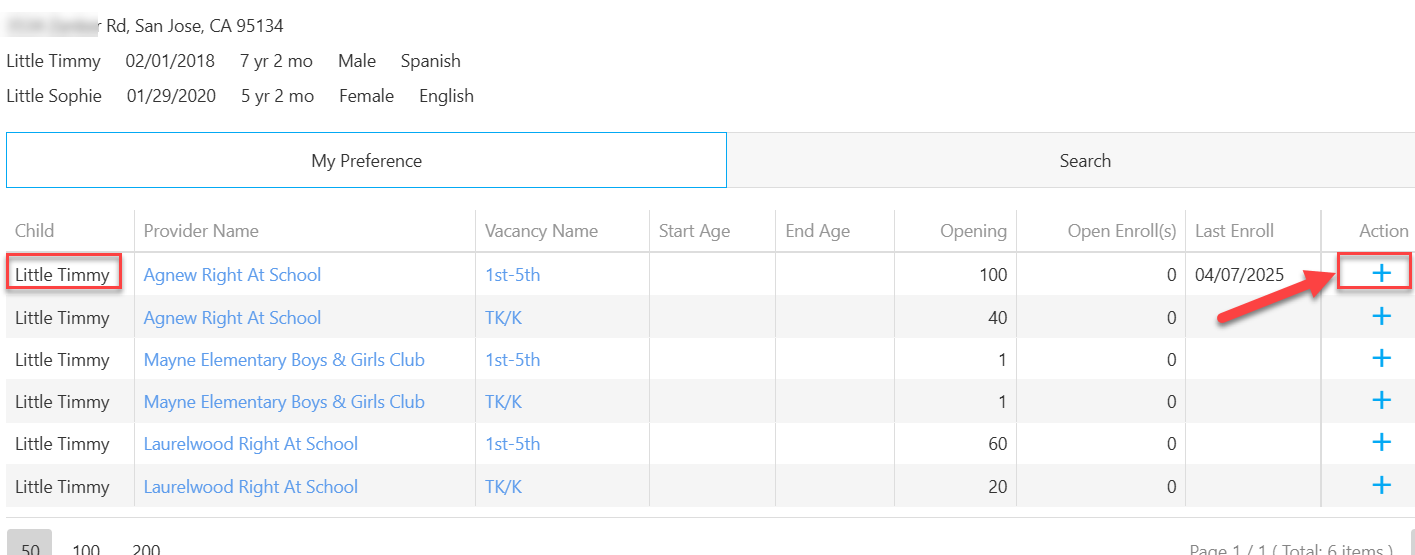The image size is (1415, 555).
Task: Click the Last Enroll column header
Action: pyautogui.click(x=1234, y=231)
